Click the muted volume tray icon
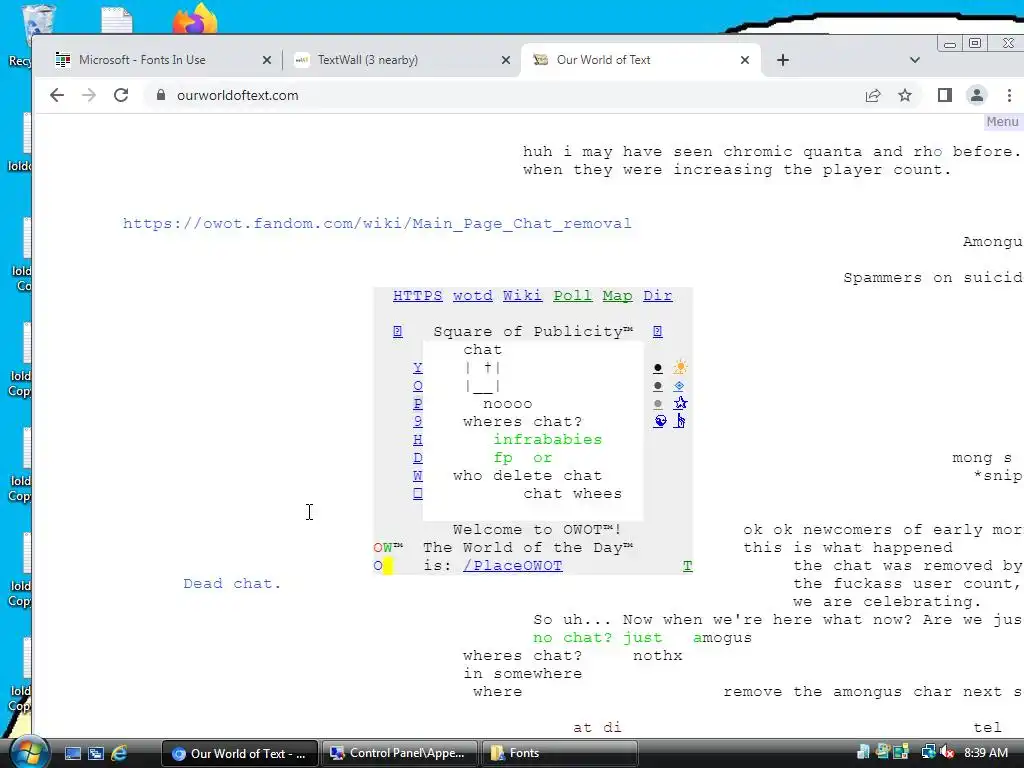 tap(946, 753)
